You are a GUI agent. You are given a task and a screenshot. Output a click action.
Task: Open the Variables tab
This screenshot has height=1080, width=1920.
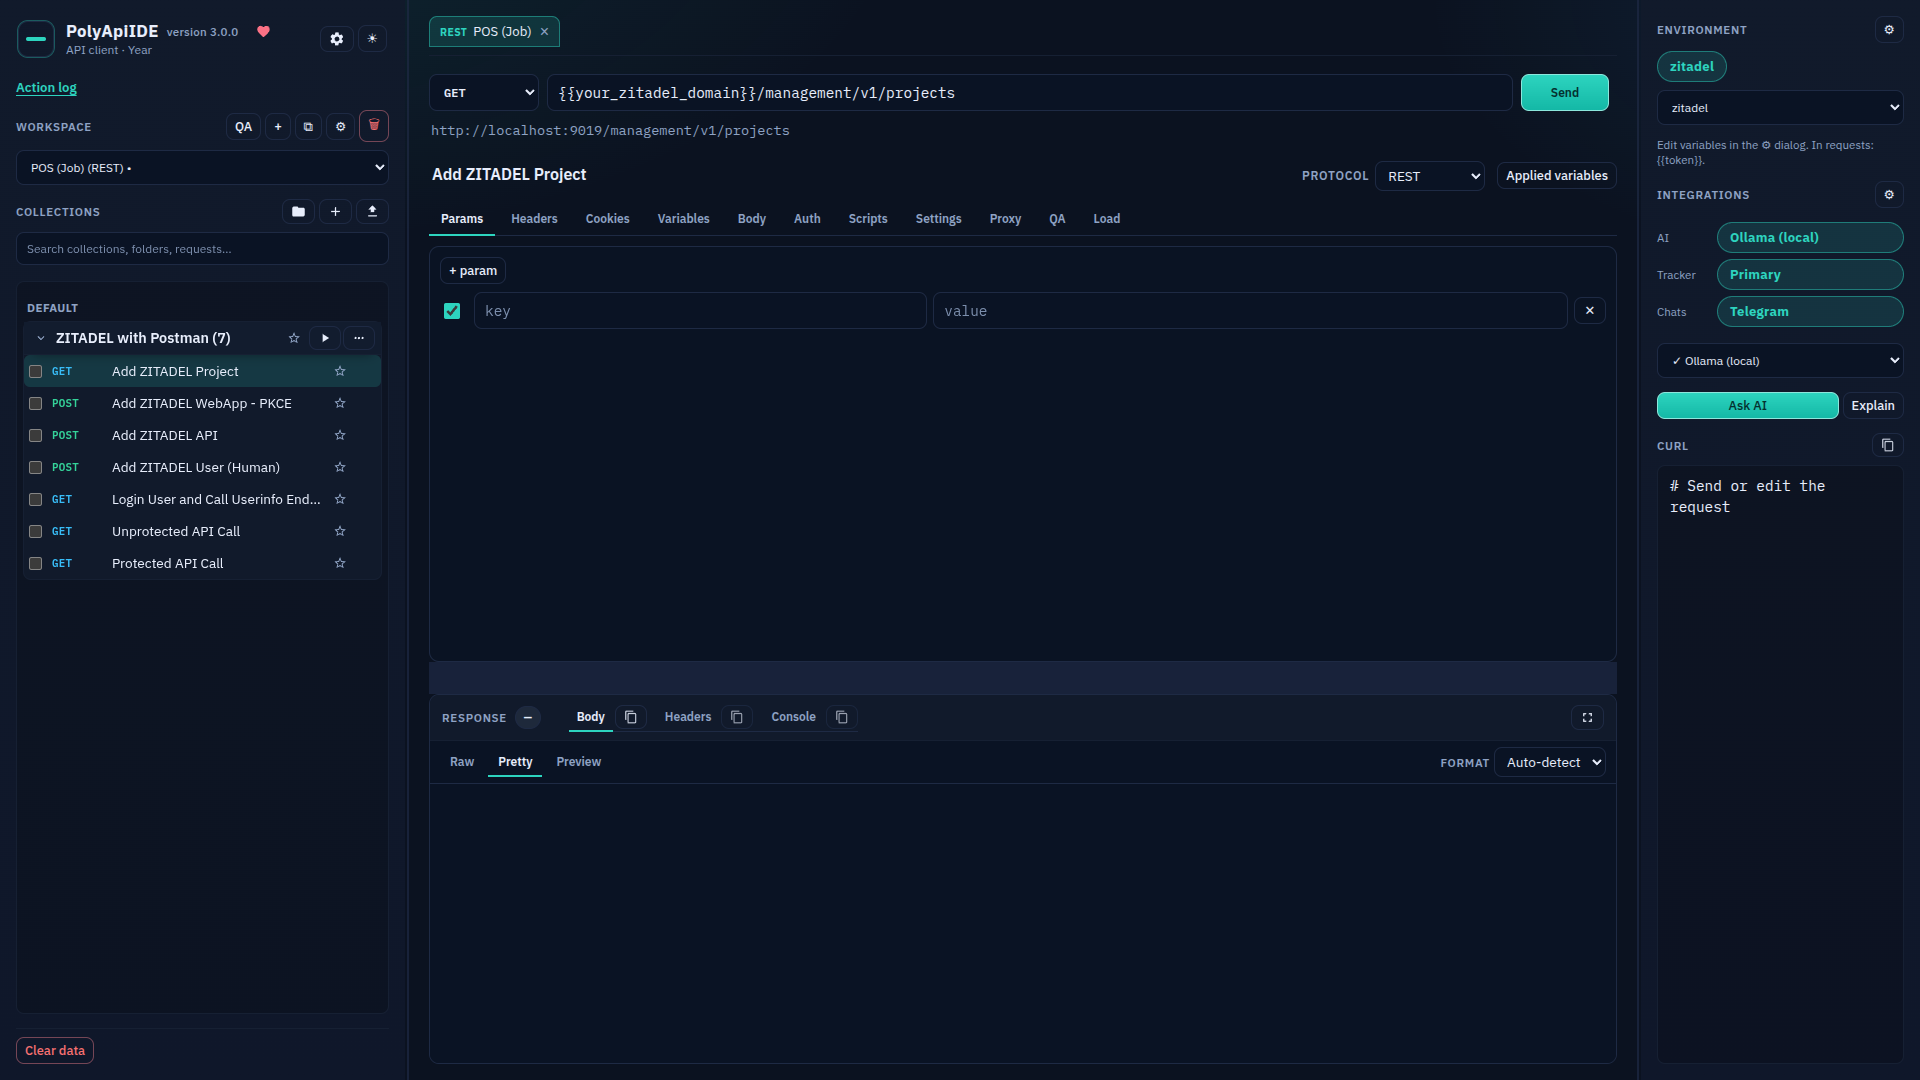click(x=684, y=219)
